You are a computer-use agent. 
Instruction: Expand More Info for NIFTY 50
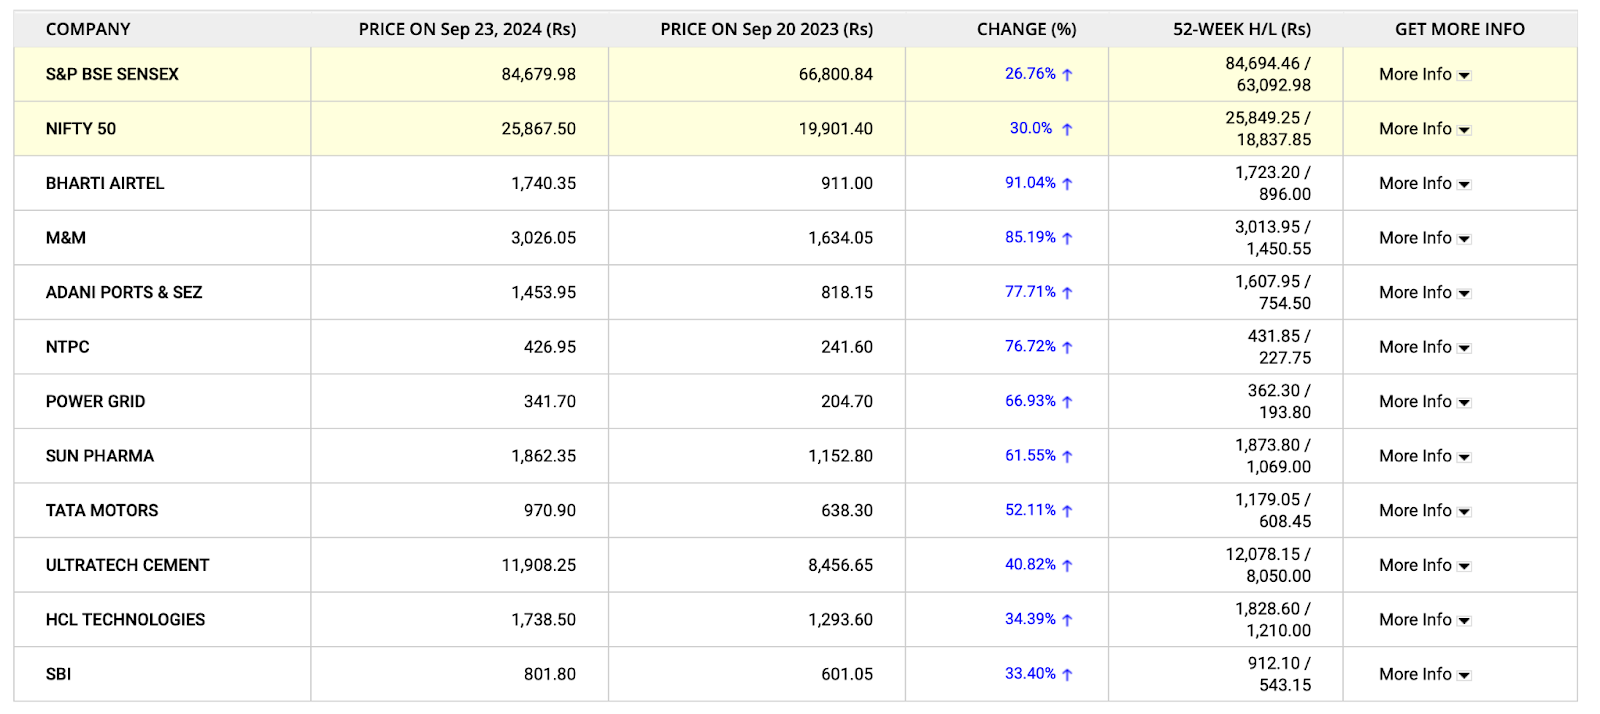pyautogui.click(x=1424, y=129)
